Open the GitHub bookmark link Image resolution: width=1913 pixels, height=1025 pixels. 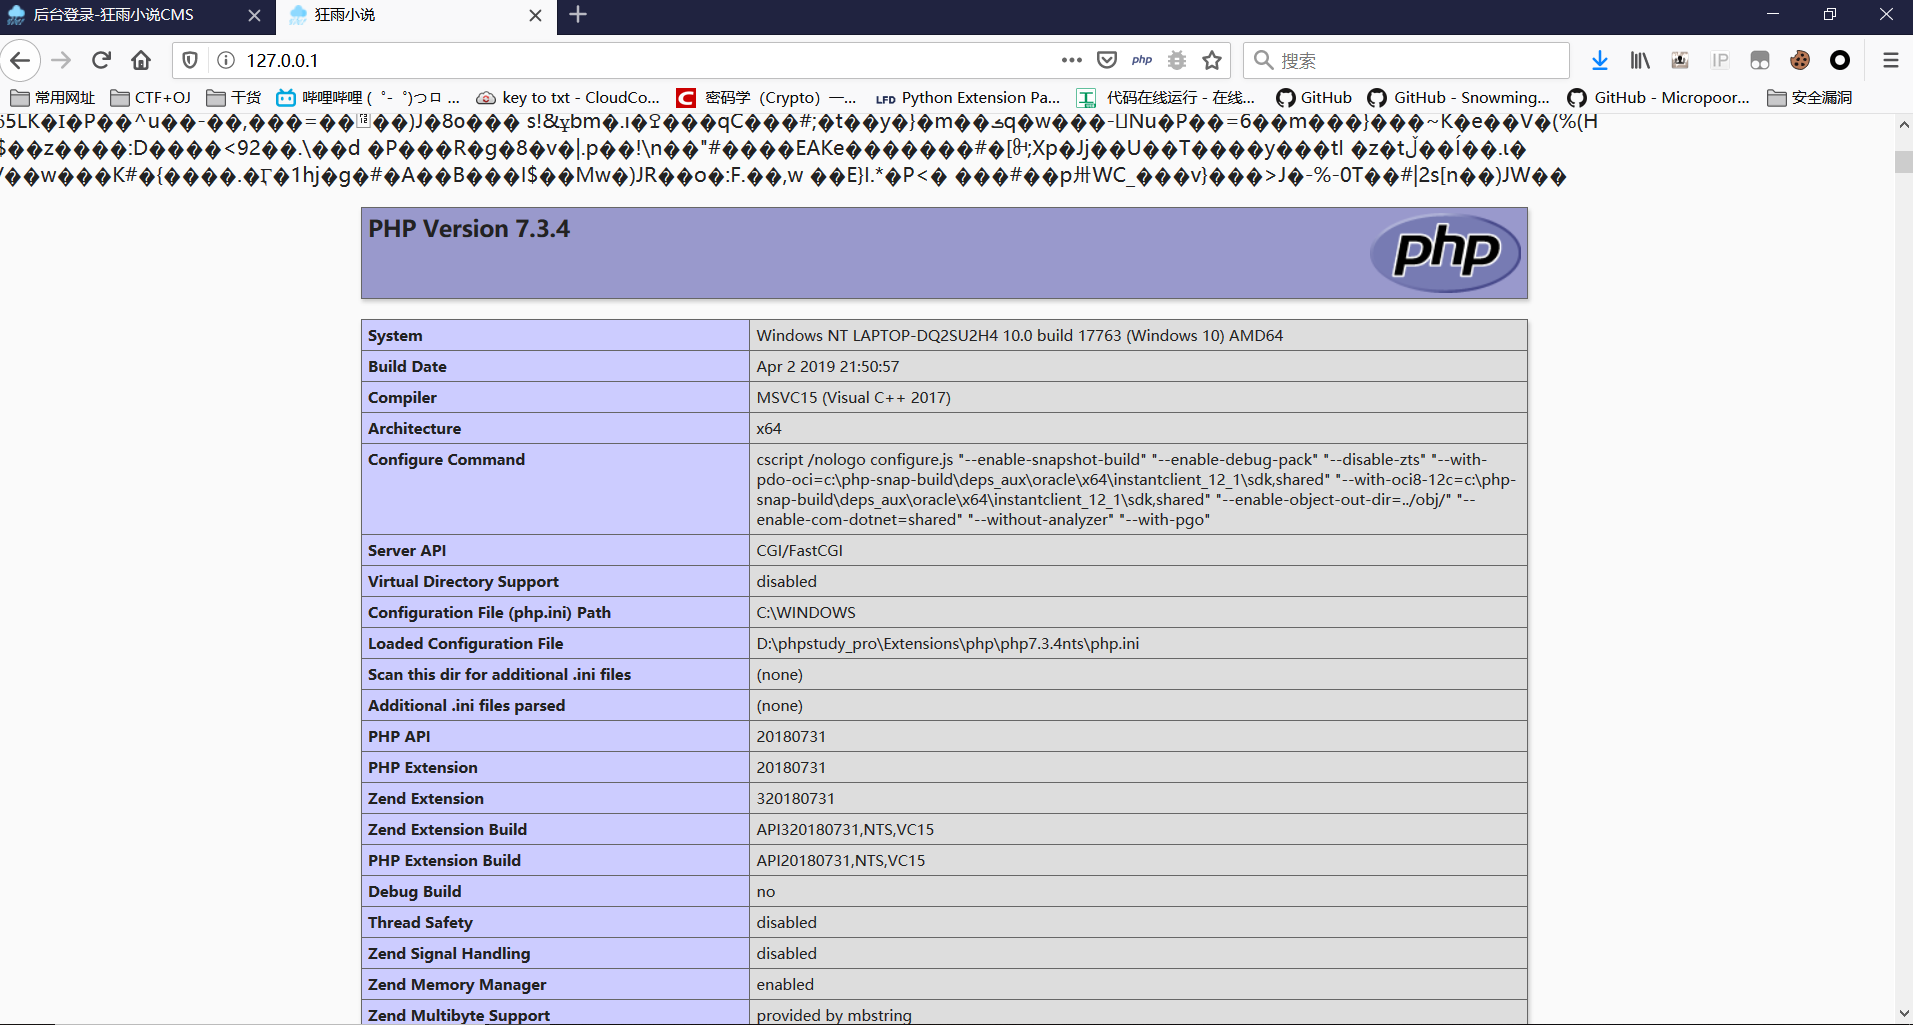coord(1314,97)
